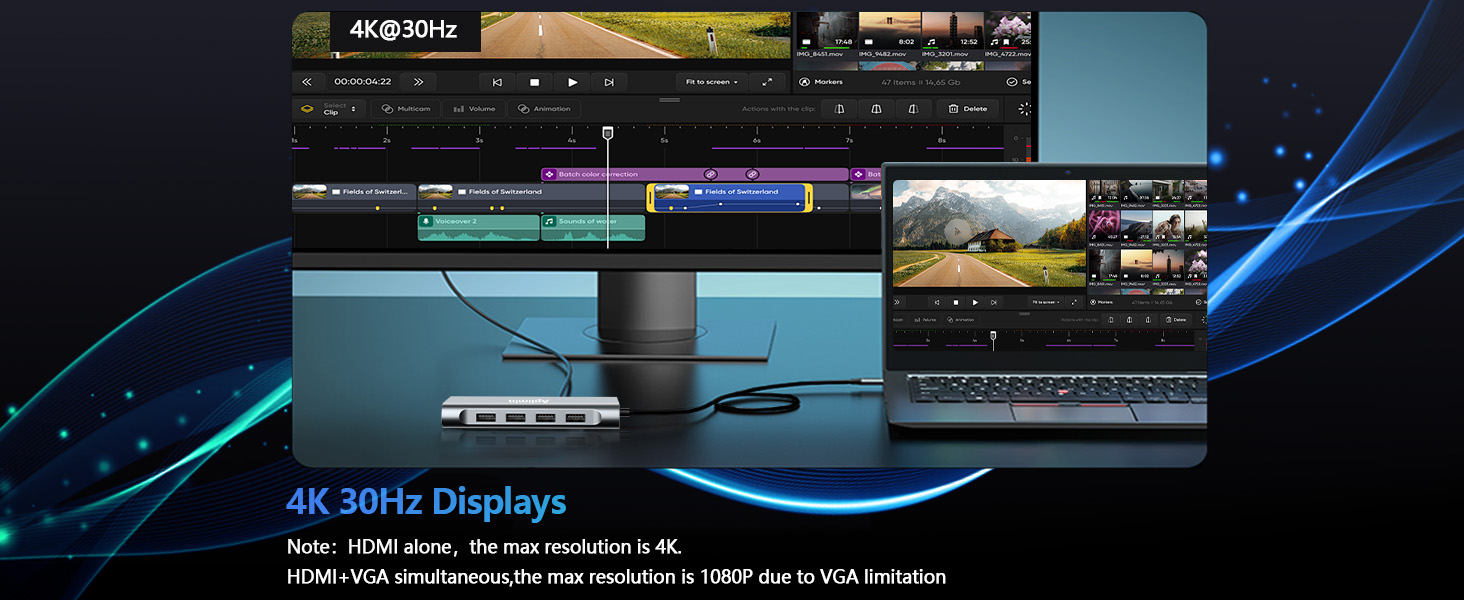Skip to previous clip on the large monitor
Image resolution: width=1464 pixels, height=600 pixels.
point(497,82)
